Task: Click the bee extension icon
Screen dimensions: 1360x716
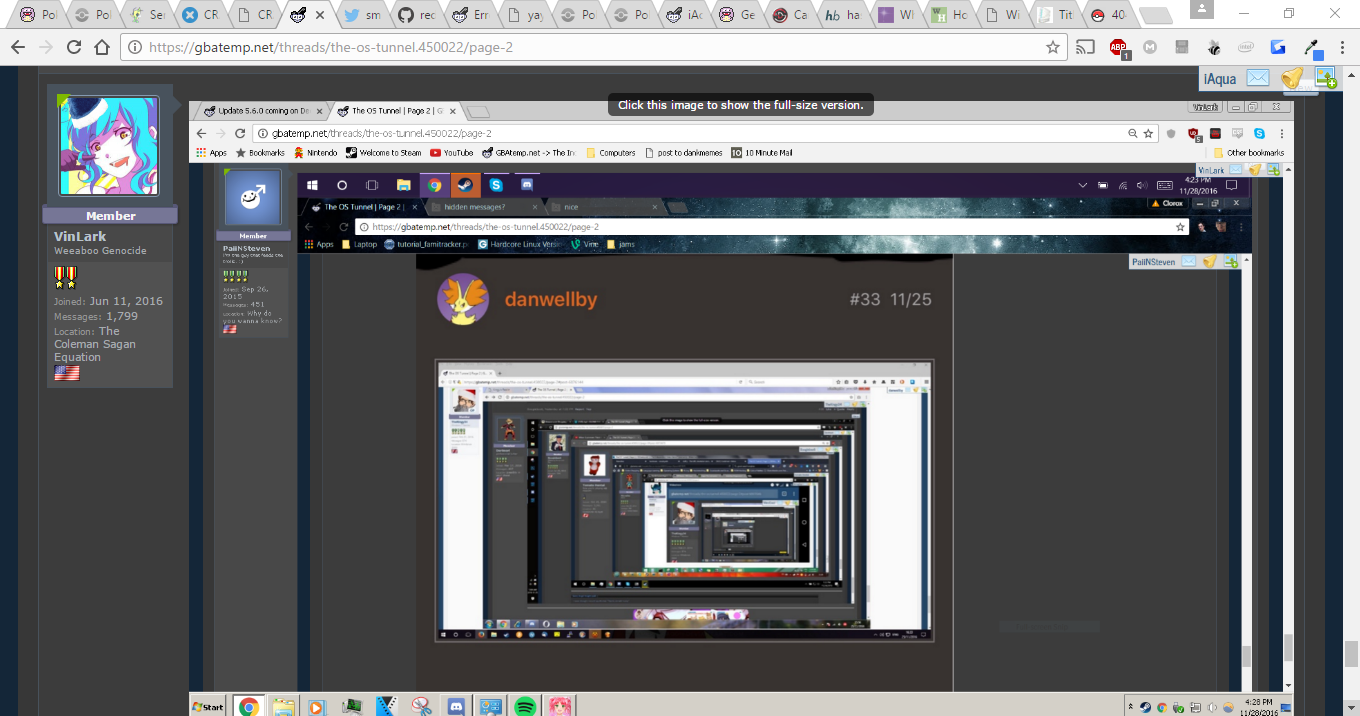Action: tap(1214, 47)
